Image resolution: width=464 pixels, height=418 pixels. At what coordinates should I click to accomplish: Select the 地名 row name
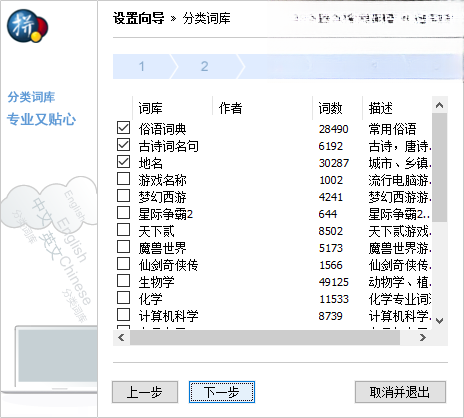(151, 163)
